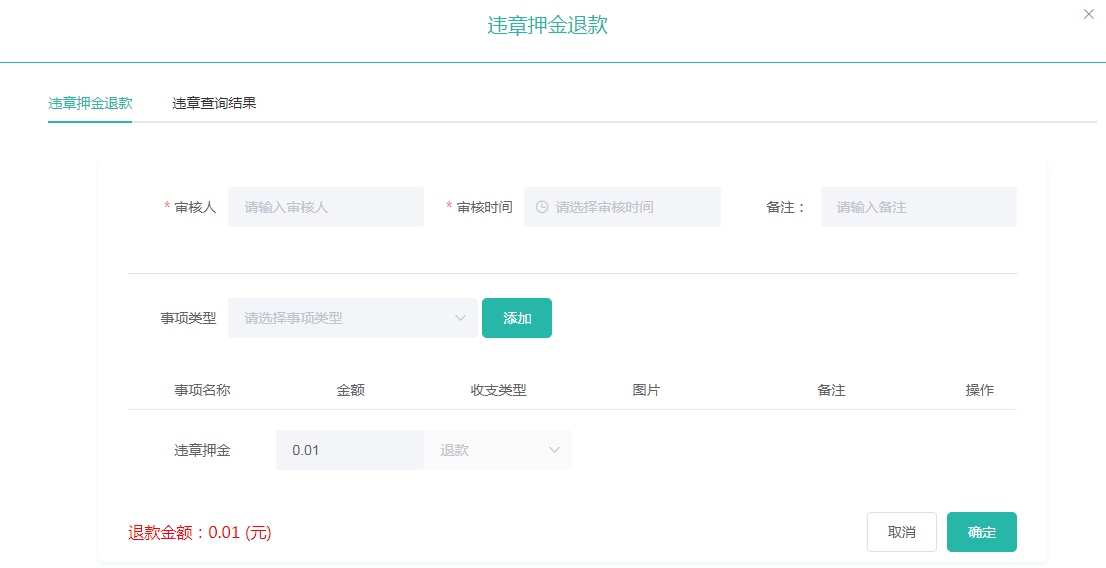Viewport: 1106px width, 568px height.
Task: Click the 0.01 amount input field
Action: coord(349,450)
